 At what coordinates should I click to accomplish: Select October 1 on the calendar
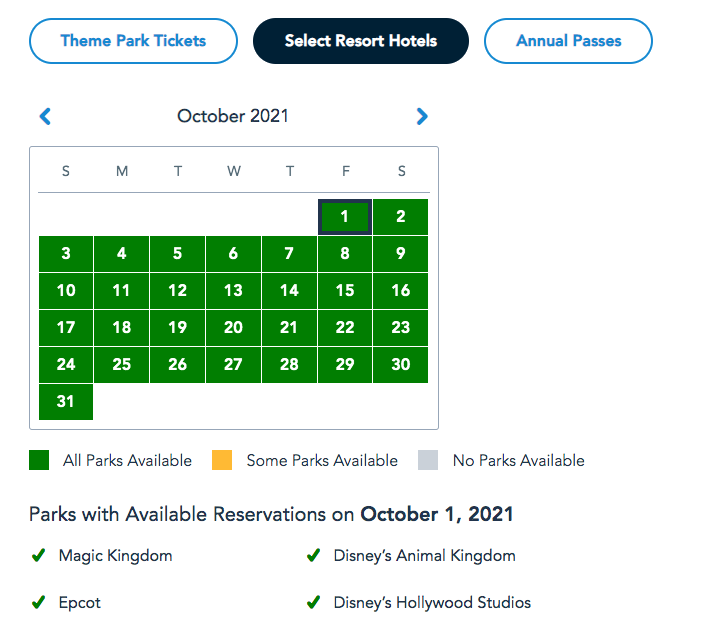pyautogui.click(x=345, y=216)
